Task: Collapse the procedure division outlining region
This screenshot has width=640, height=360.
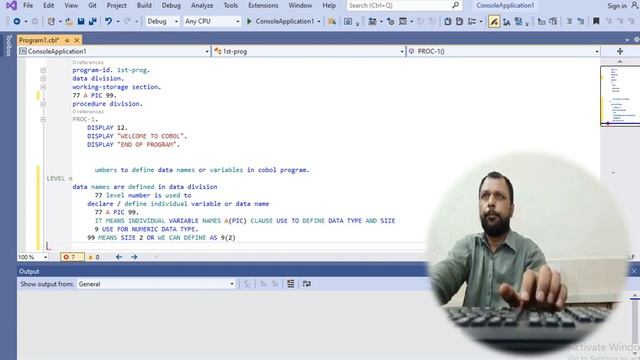Action: (x=43, y=104)
